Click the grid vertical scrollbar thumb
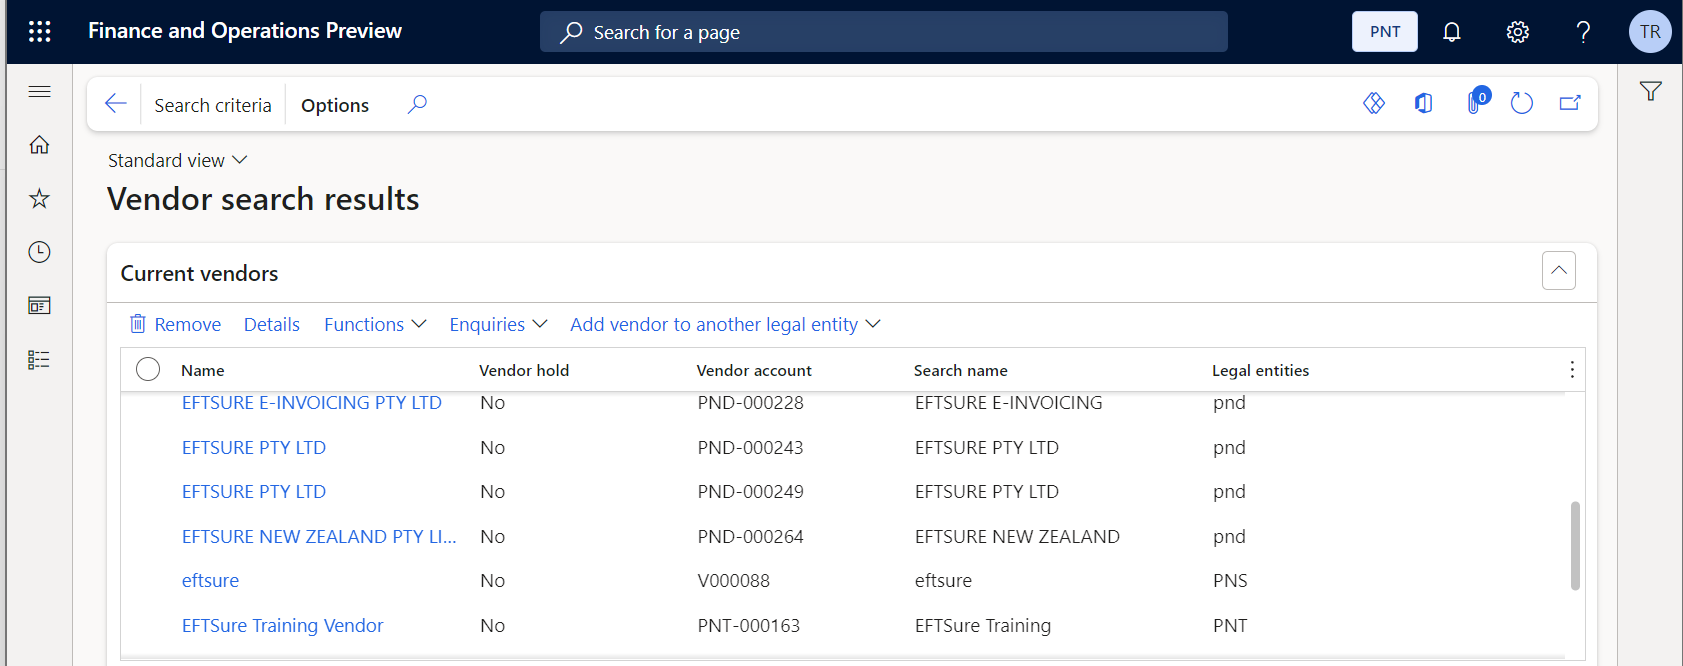 point(1575,546)
